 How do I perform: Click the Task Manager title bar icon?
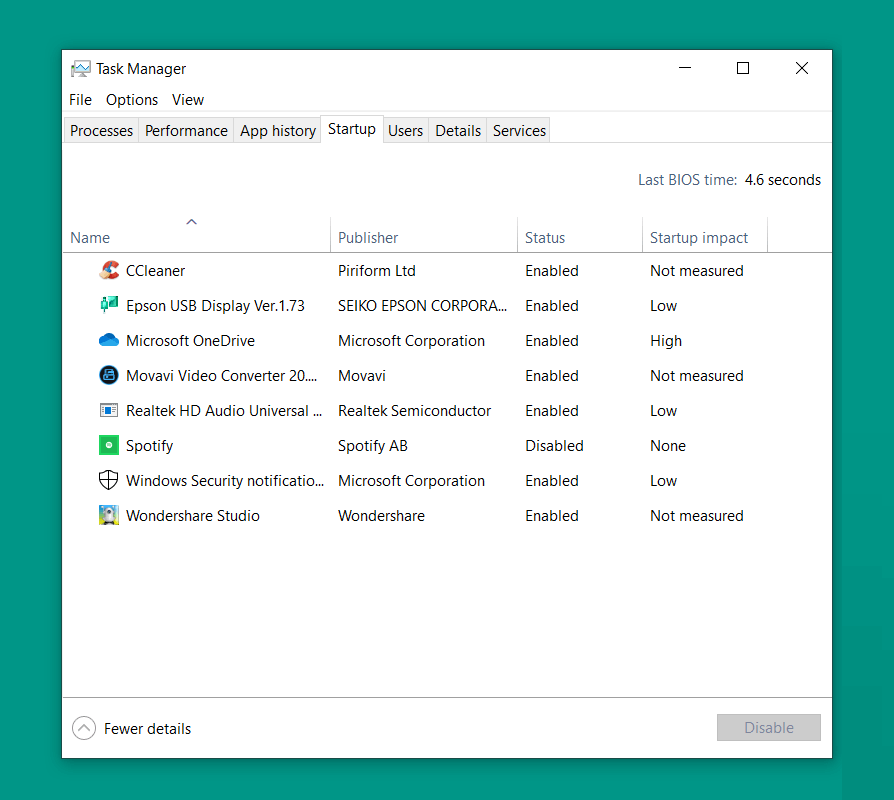[80, 69]
